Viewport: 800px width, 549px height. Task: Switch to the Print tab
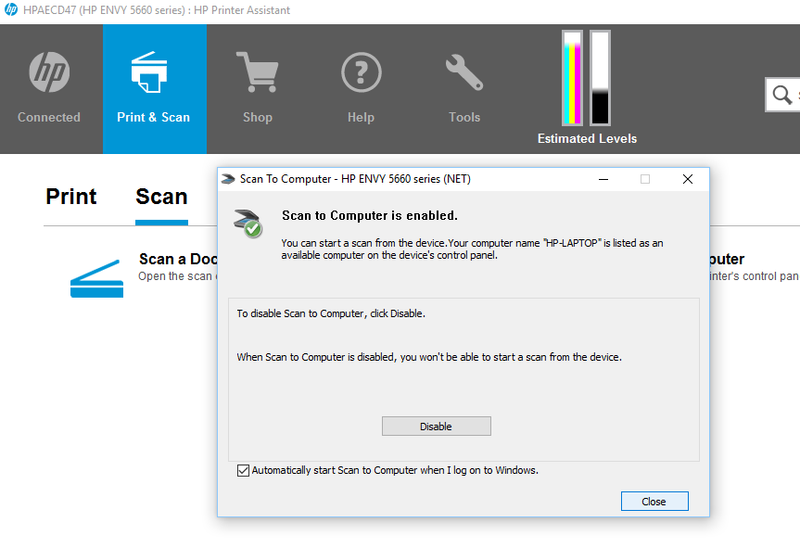tap(71, 196)
